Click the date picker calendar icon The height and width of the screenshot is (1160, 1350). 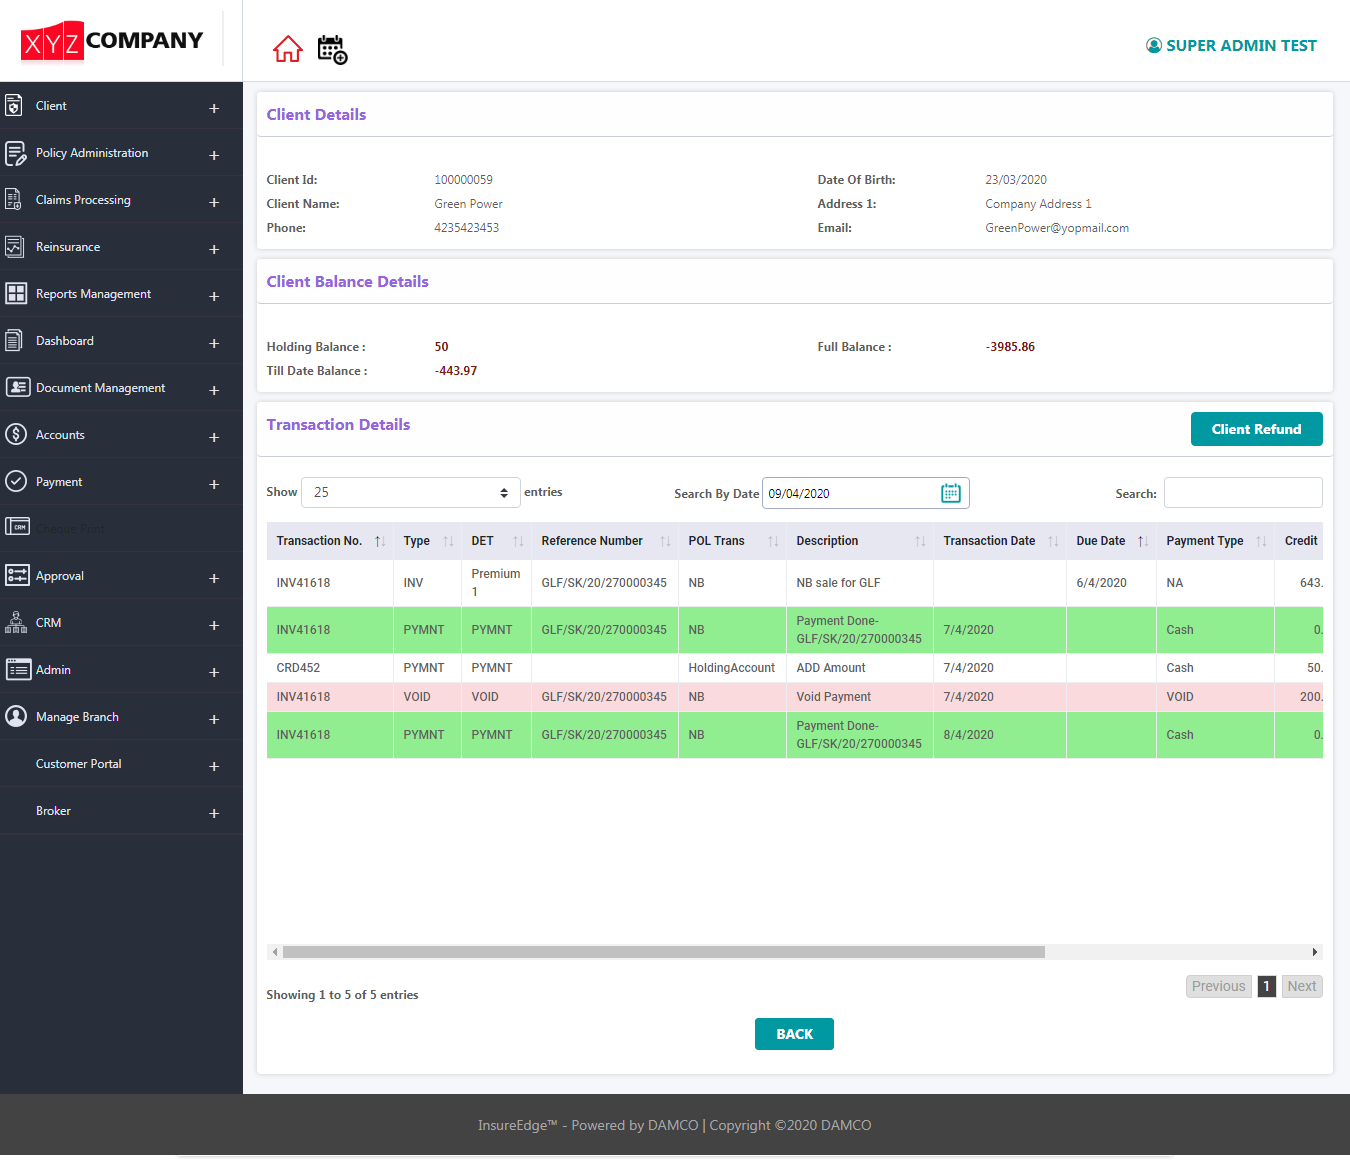[950, 493]
